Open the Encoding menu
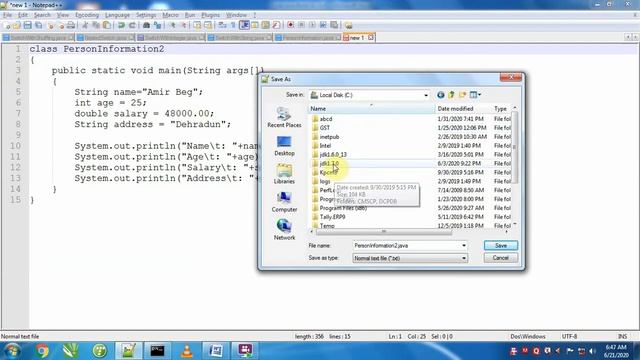 tap(87, 15)
